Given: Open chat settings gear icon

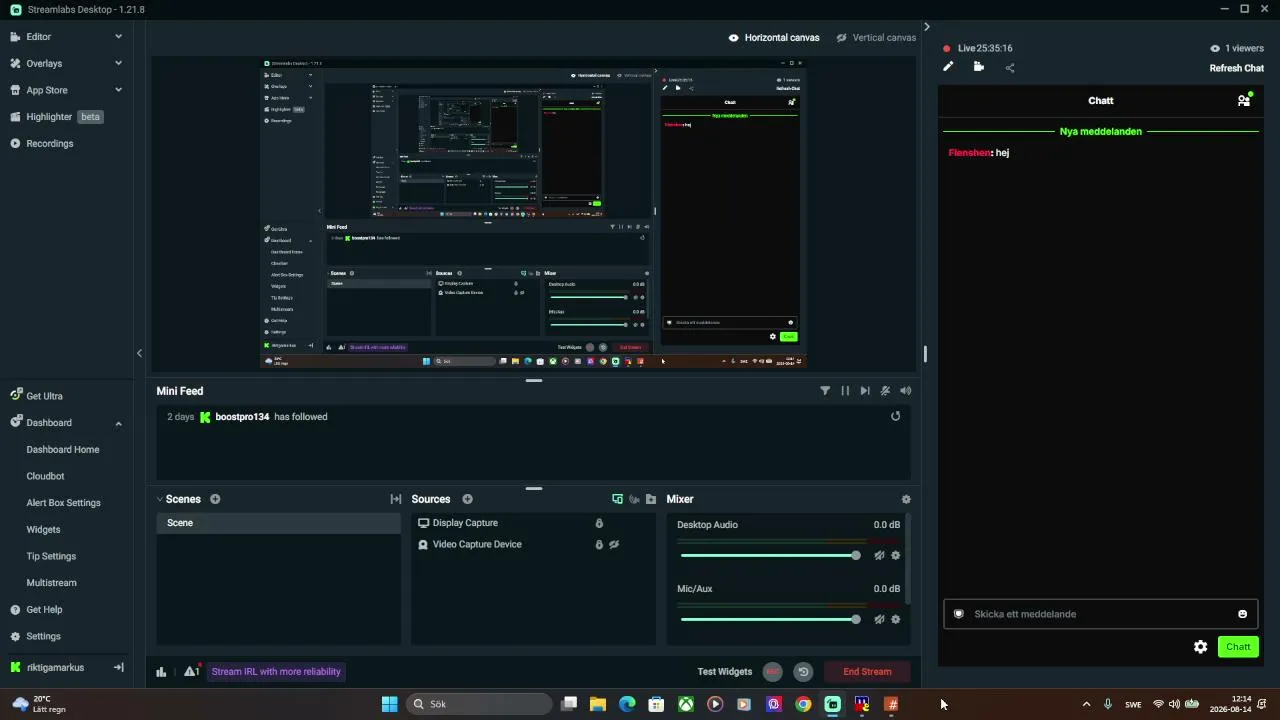Looking at the screenshot, I should click(1200, 647).
